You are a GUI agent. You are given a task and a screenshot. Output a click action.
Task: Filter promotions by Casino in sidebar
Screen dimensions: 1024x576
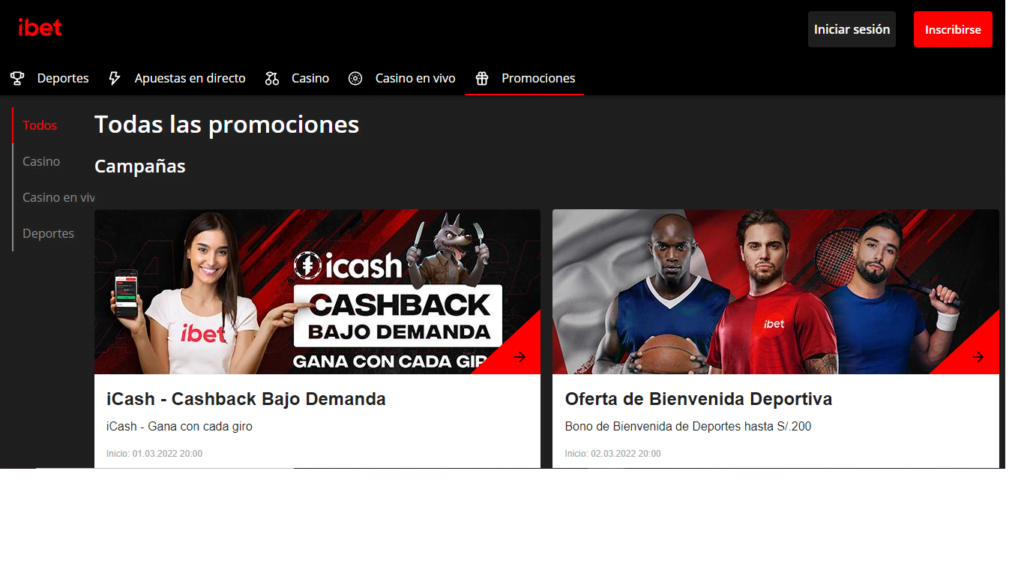click(x=41, y=161)
